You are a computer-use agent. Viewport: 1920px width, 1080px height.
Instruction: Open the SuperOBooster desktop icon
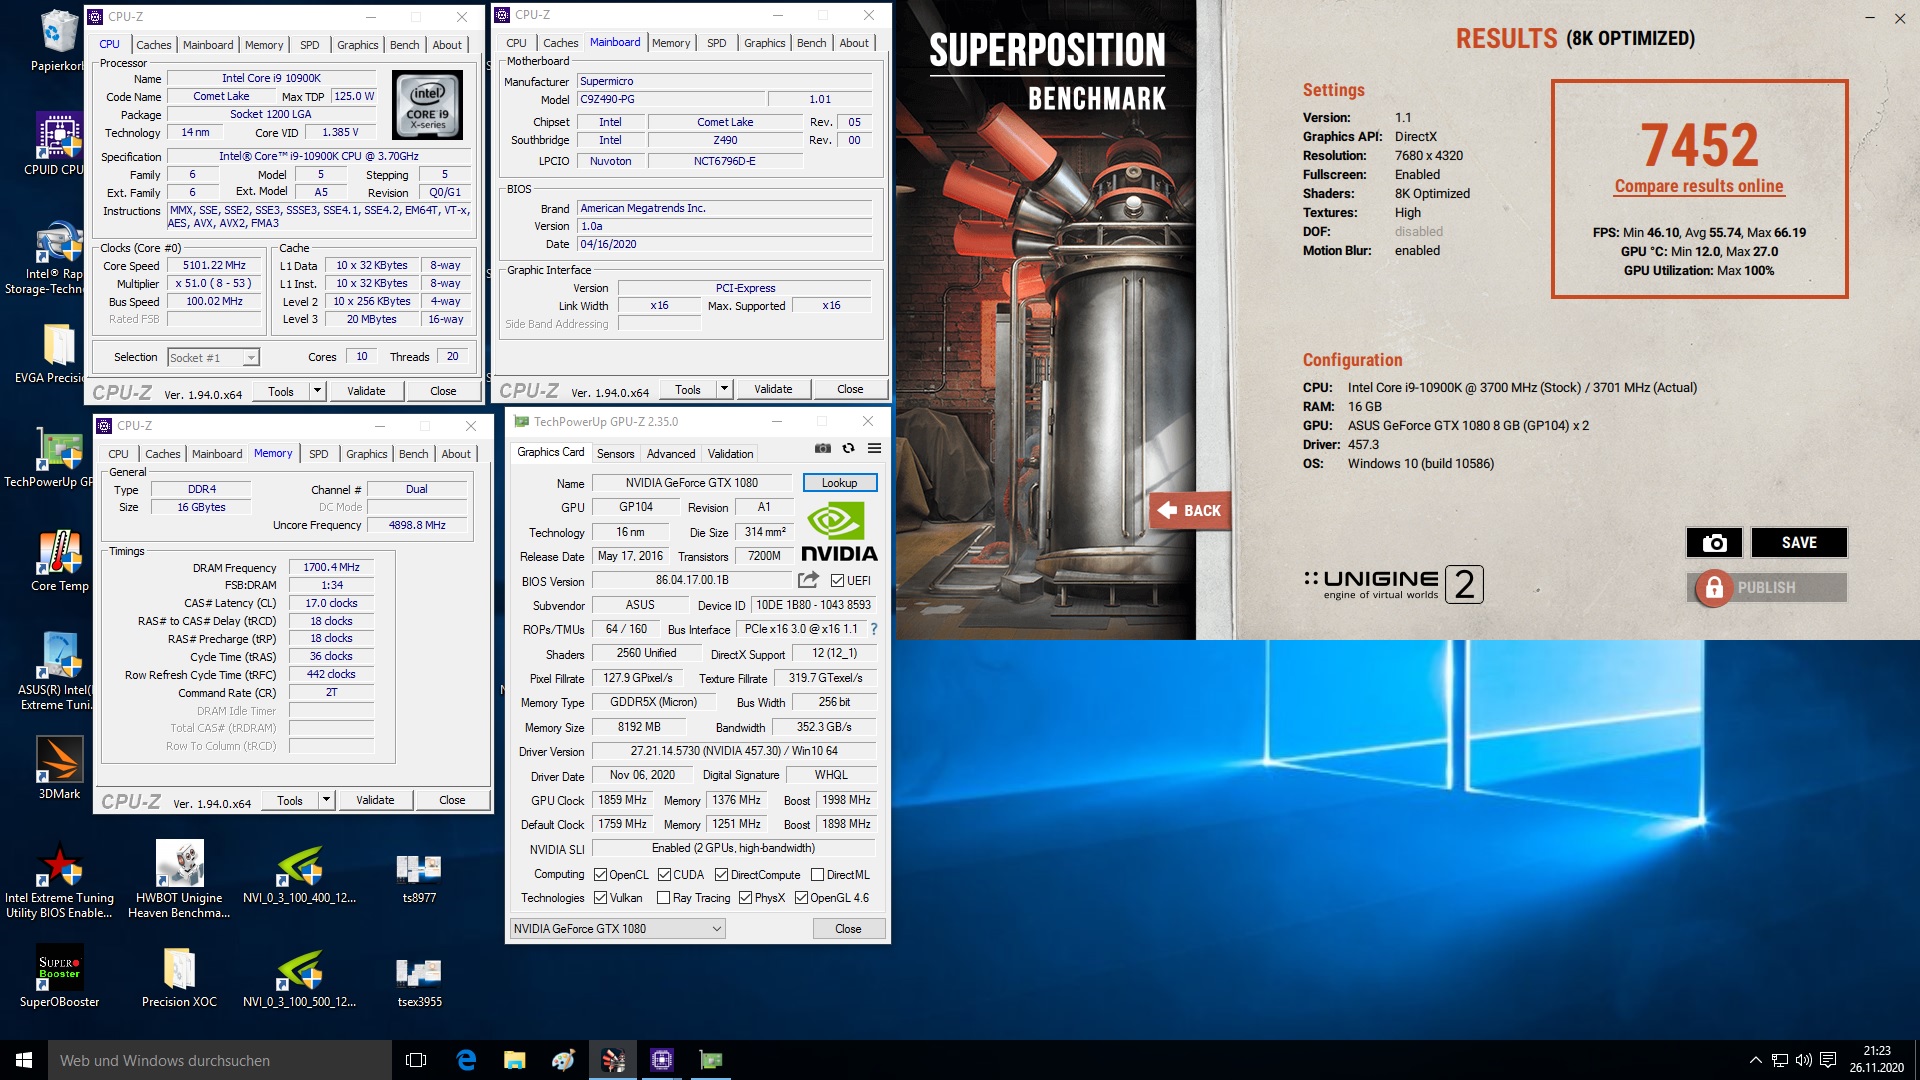tap(60, 977)
